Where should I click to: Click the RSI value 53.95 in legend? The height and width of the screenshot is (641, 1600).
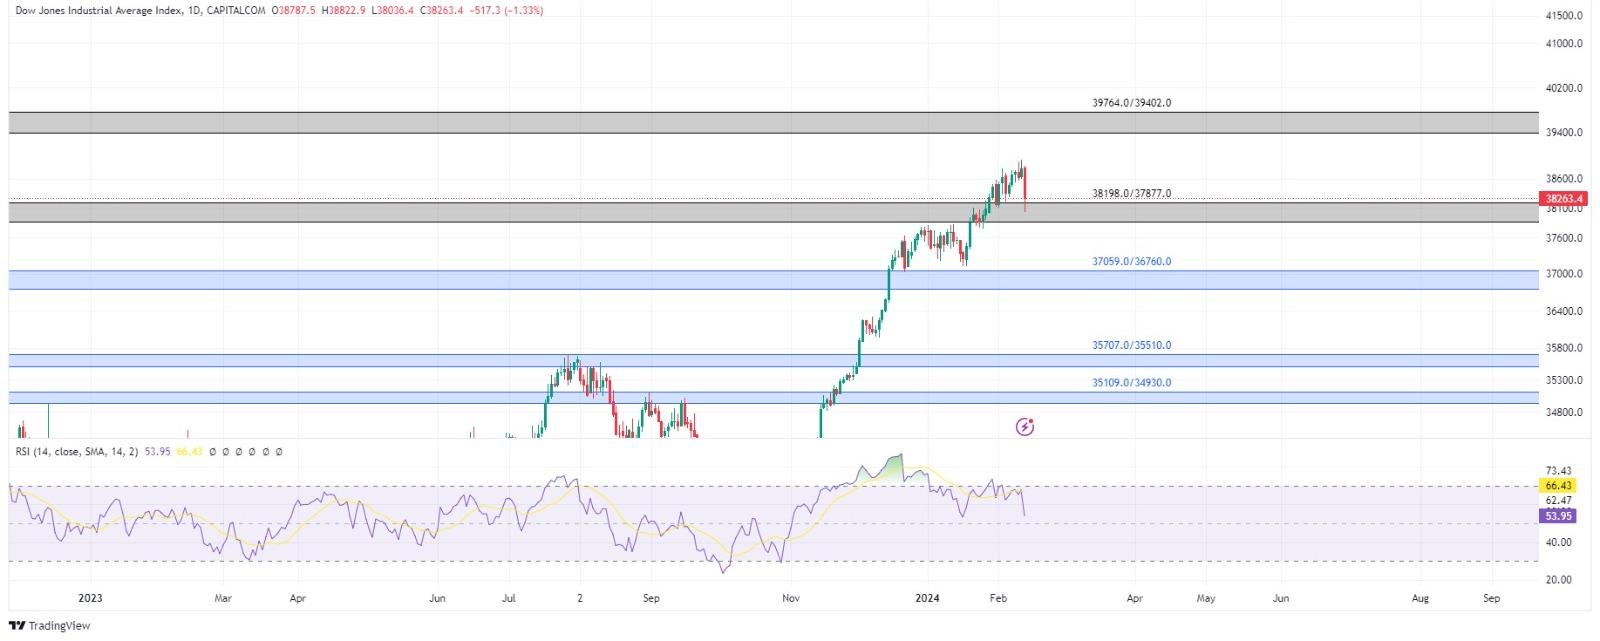point(158,452)
